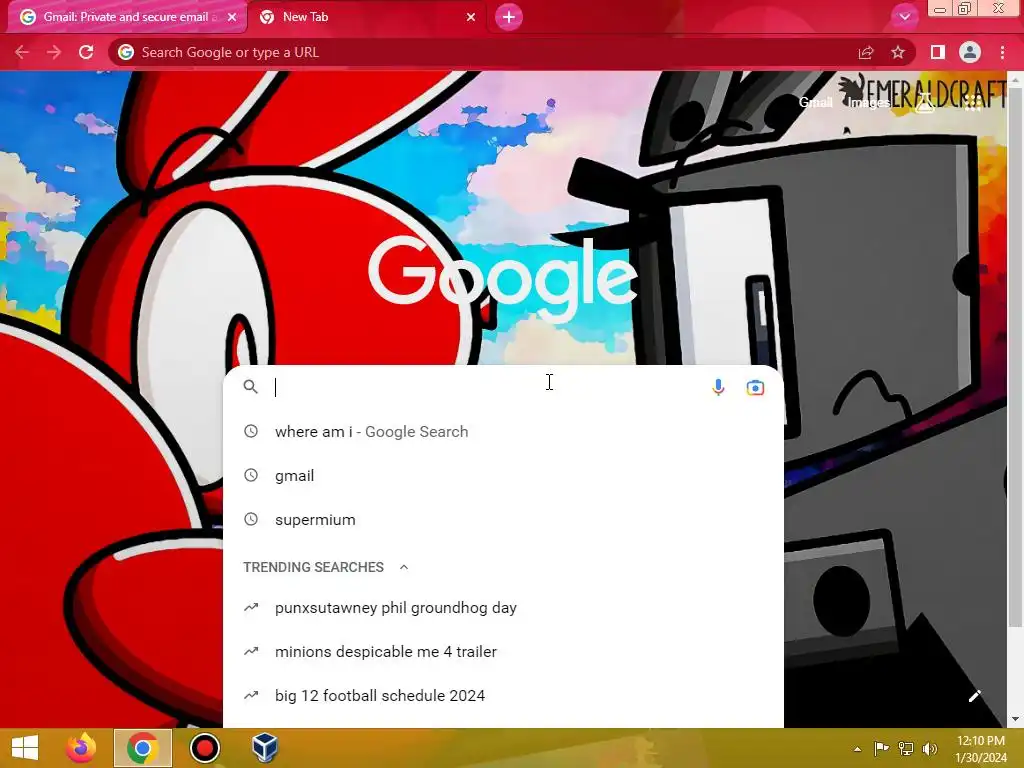Click the forward navigation arrow
Screen dimensions: 1024x768
click(54, 52)
